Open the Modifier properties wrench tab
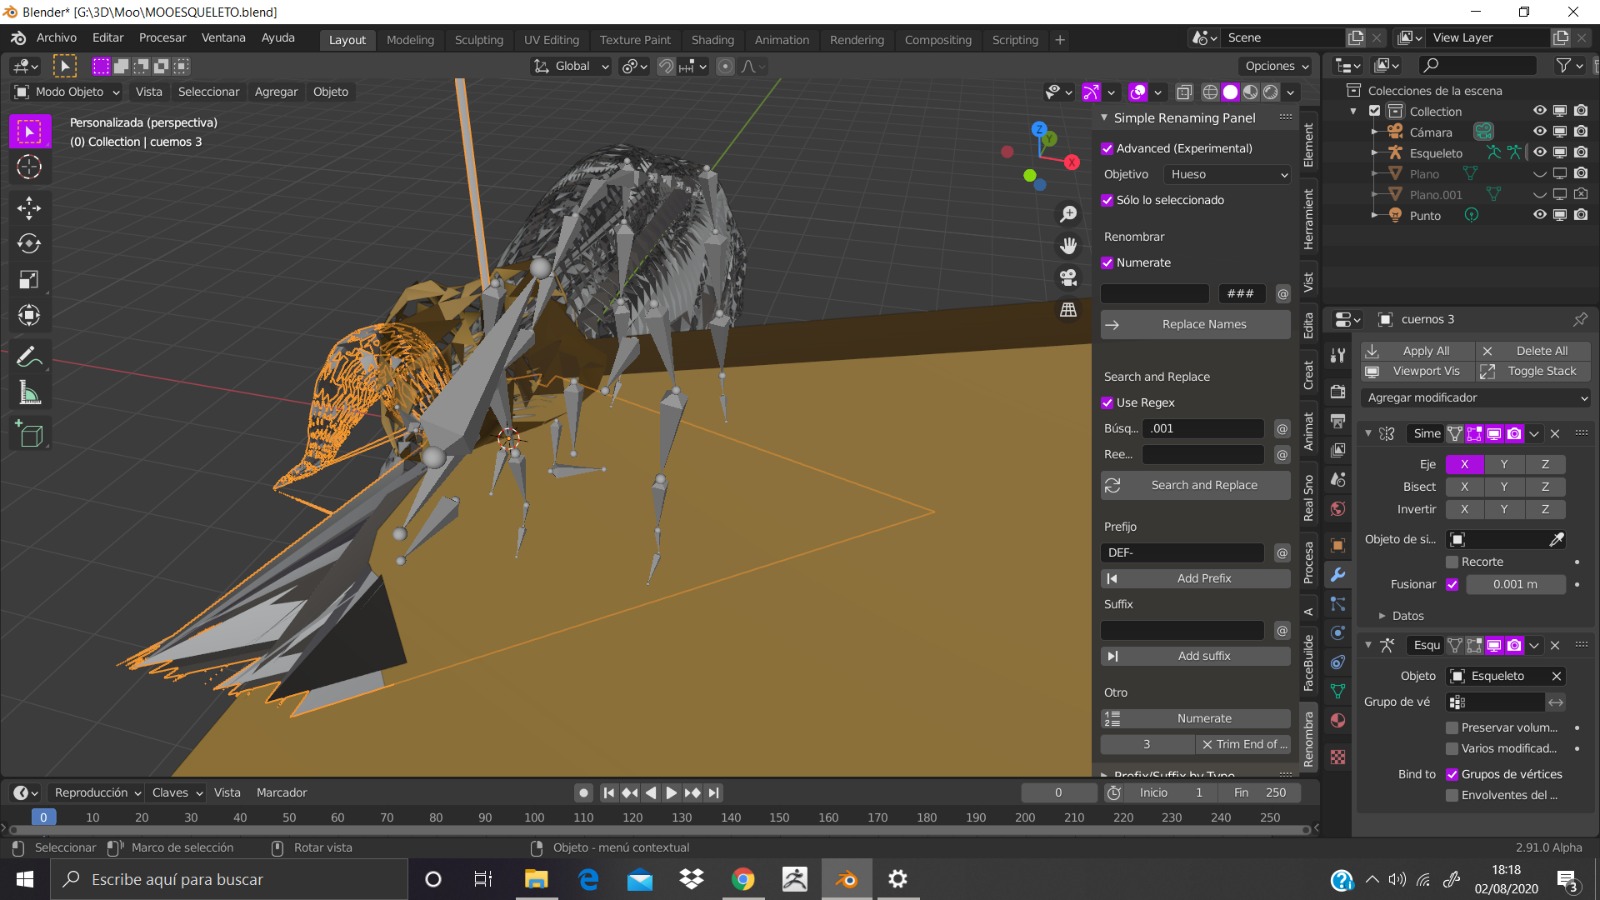 (1338, 575)
